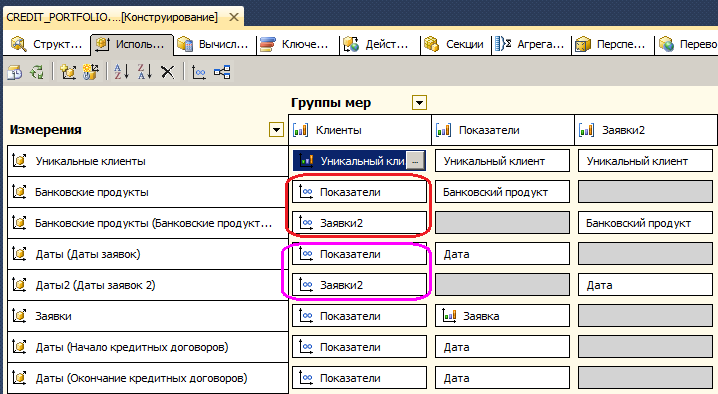Select the Банковские продукты dimension row

(147, 192)
